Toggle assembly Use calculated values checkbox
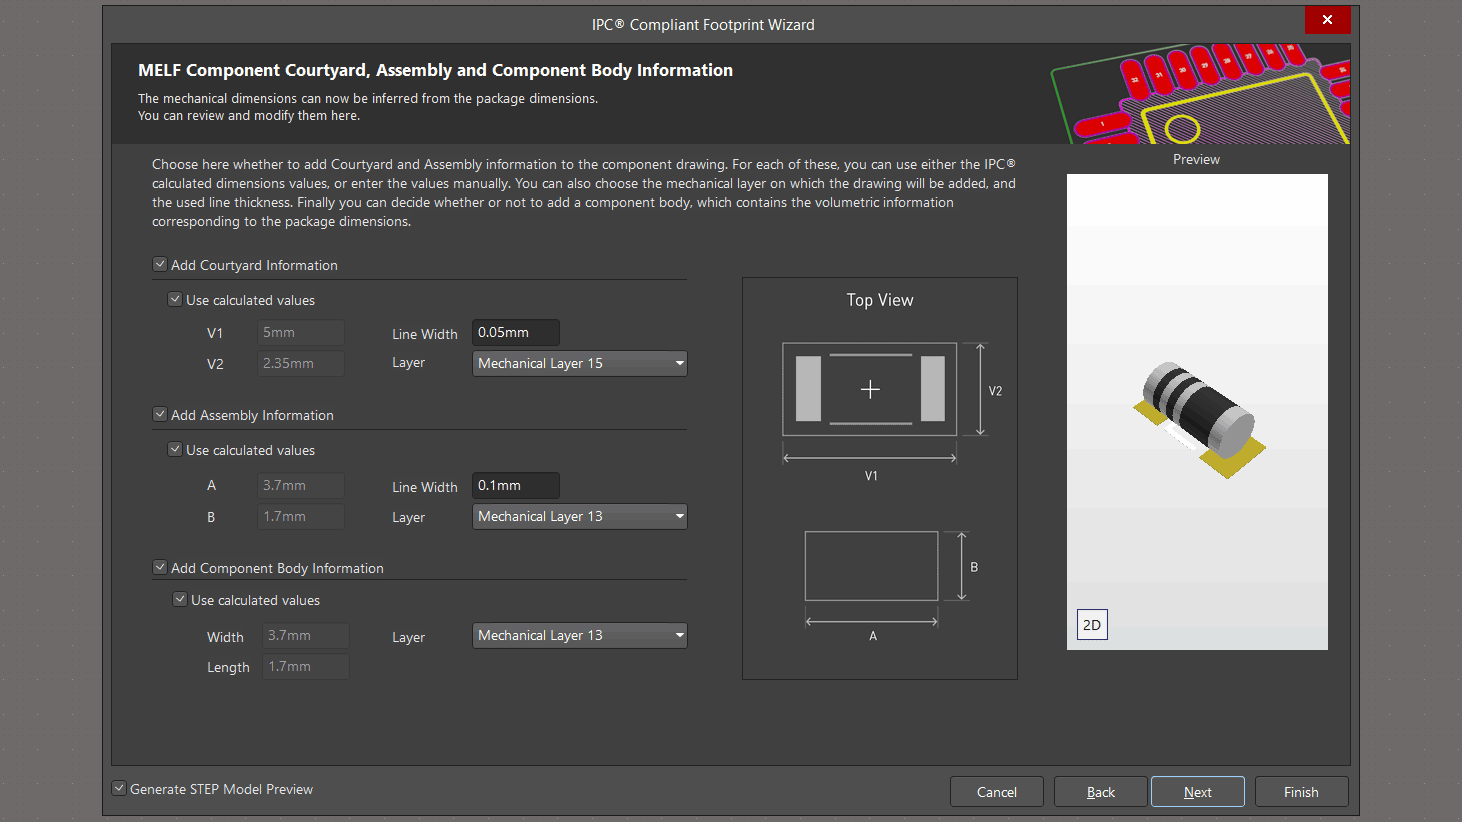The width and height of the screenshot is (1462, 822). pyautogui.click(x=175, y=450)
